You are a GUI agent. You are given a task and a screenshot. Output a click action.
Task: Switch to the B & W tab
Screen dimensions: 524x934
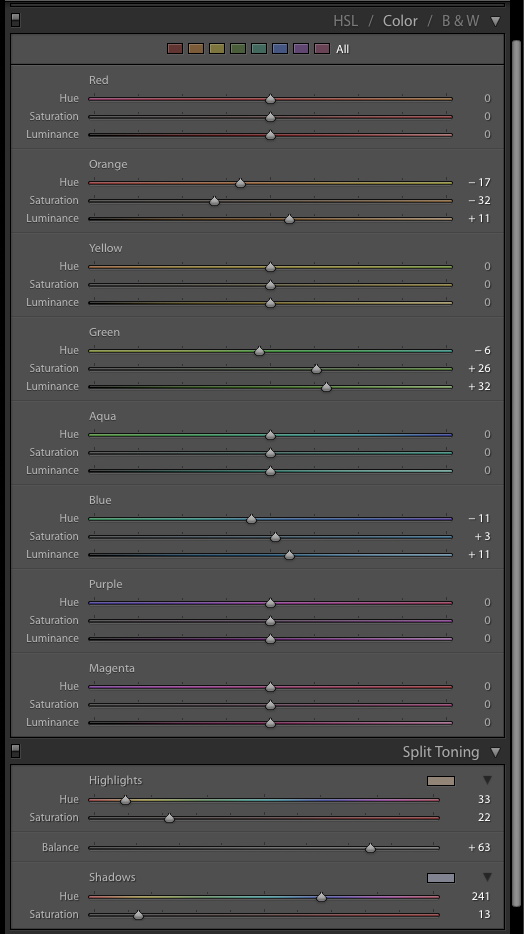[x=460, y=21]
